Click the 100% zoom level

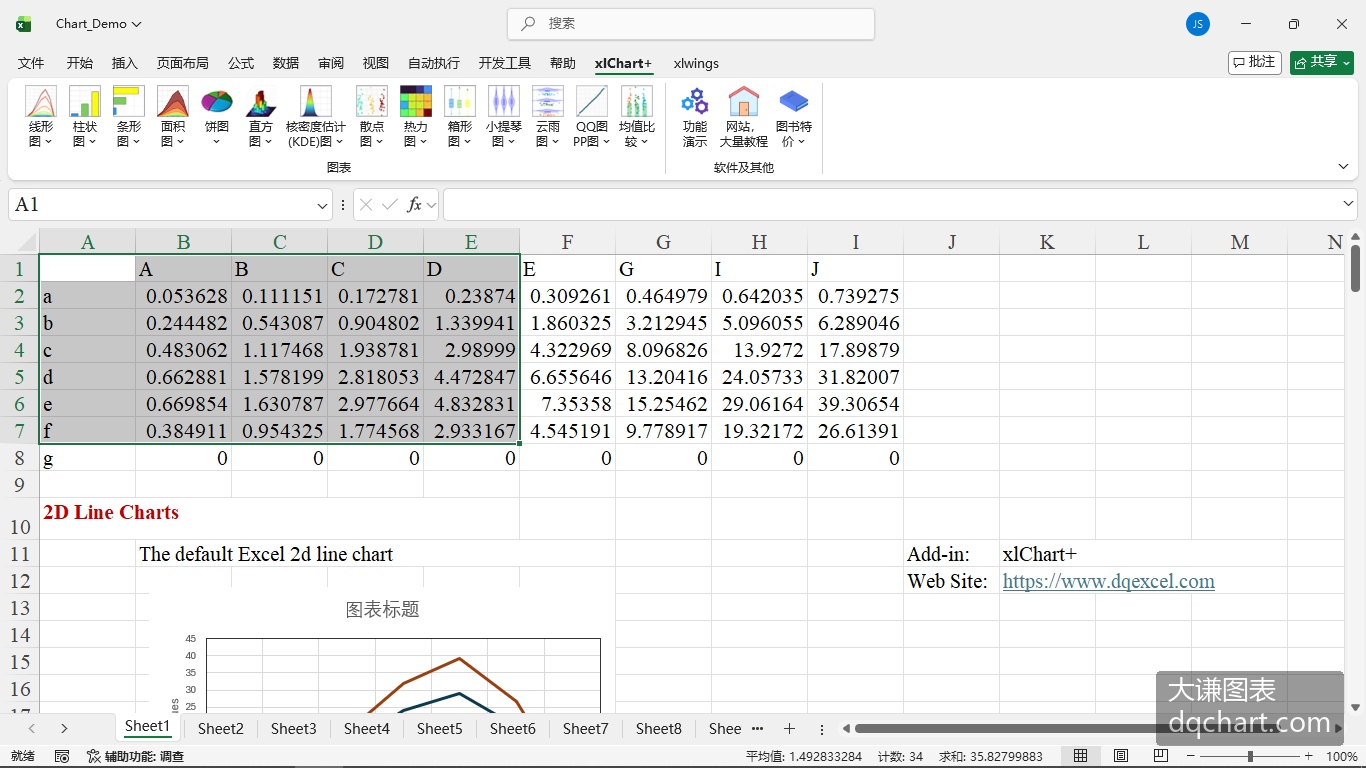(x=1341, y=756)
